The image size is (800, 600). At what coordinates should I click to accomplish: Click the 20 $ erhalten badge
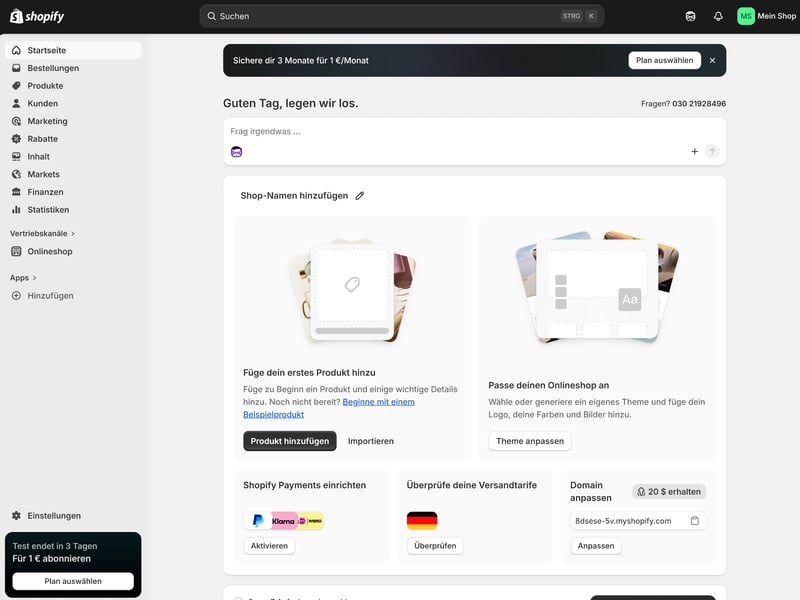click(x=669, y=491)
